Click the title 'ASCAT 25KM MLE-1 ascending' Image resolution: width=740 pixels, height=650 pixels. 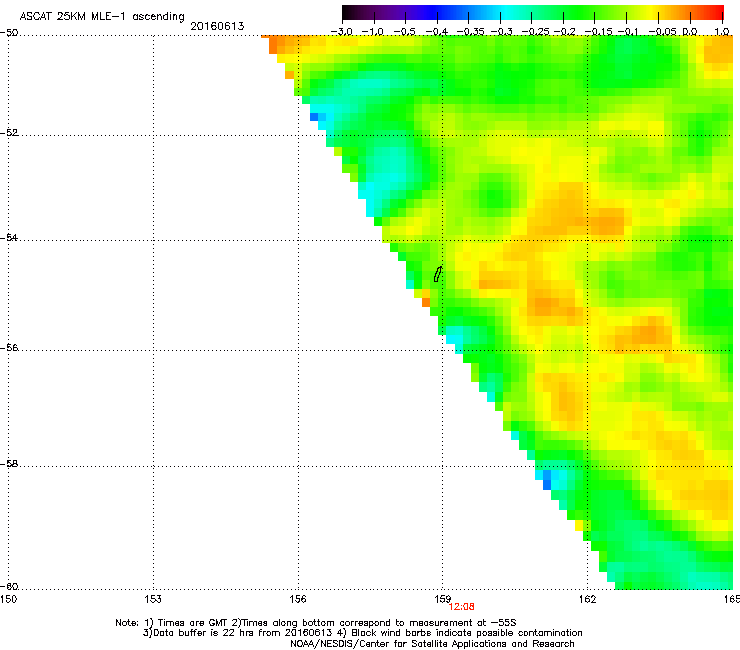click(x=102, y=17)
